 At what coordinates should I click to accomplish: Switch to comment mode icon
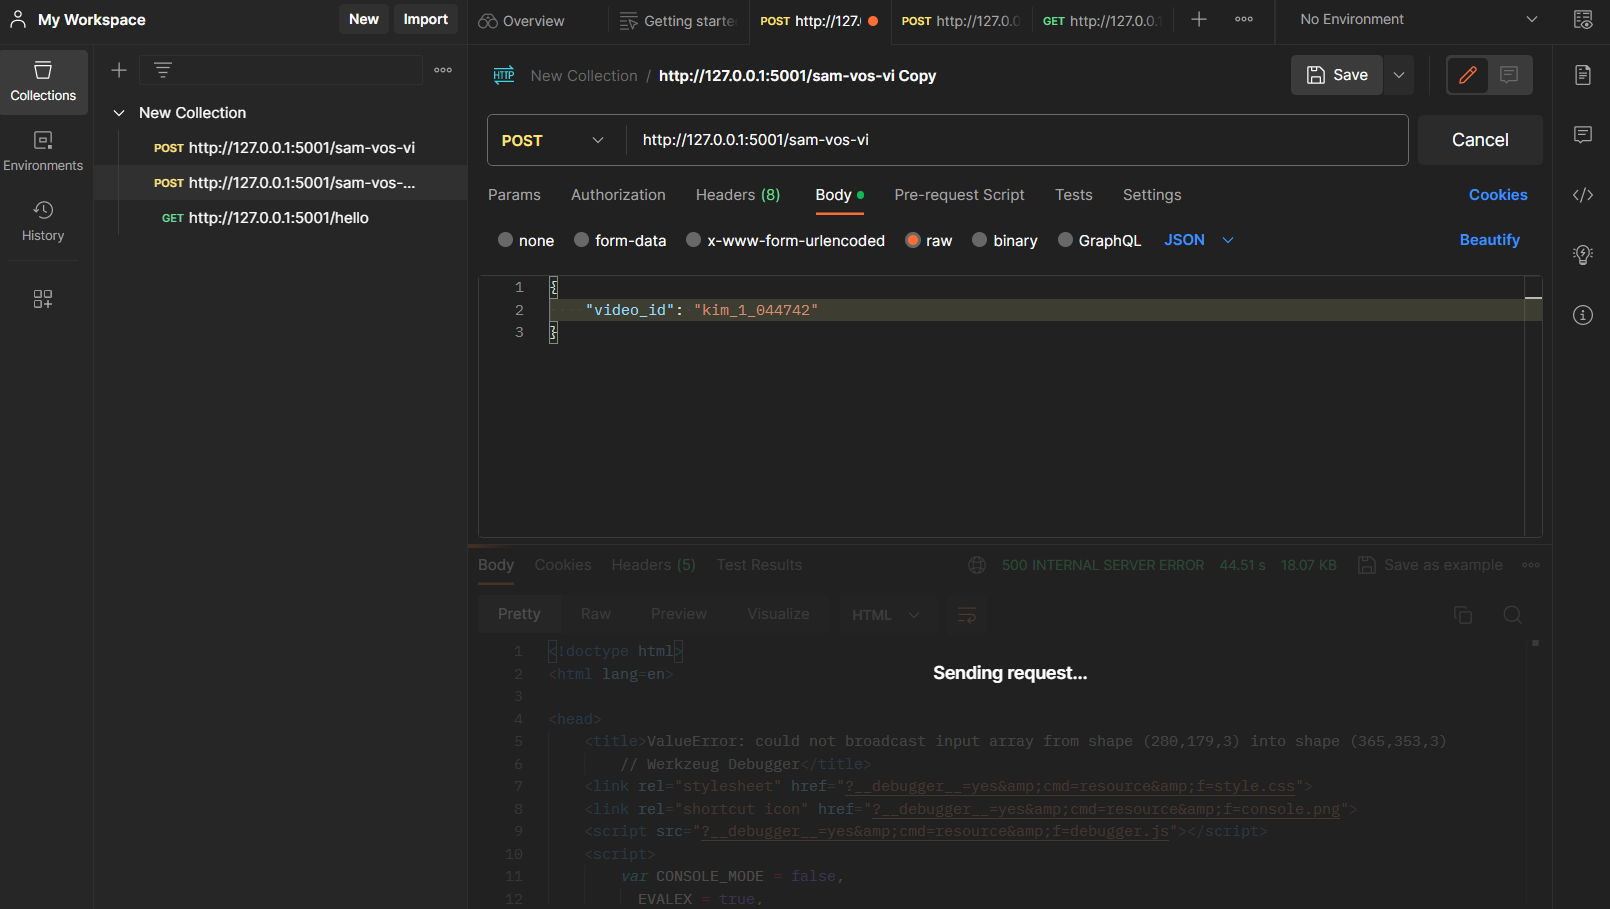[x=1510, y=75]
